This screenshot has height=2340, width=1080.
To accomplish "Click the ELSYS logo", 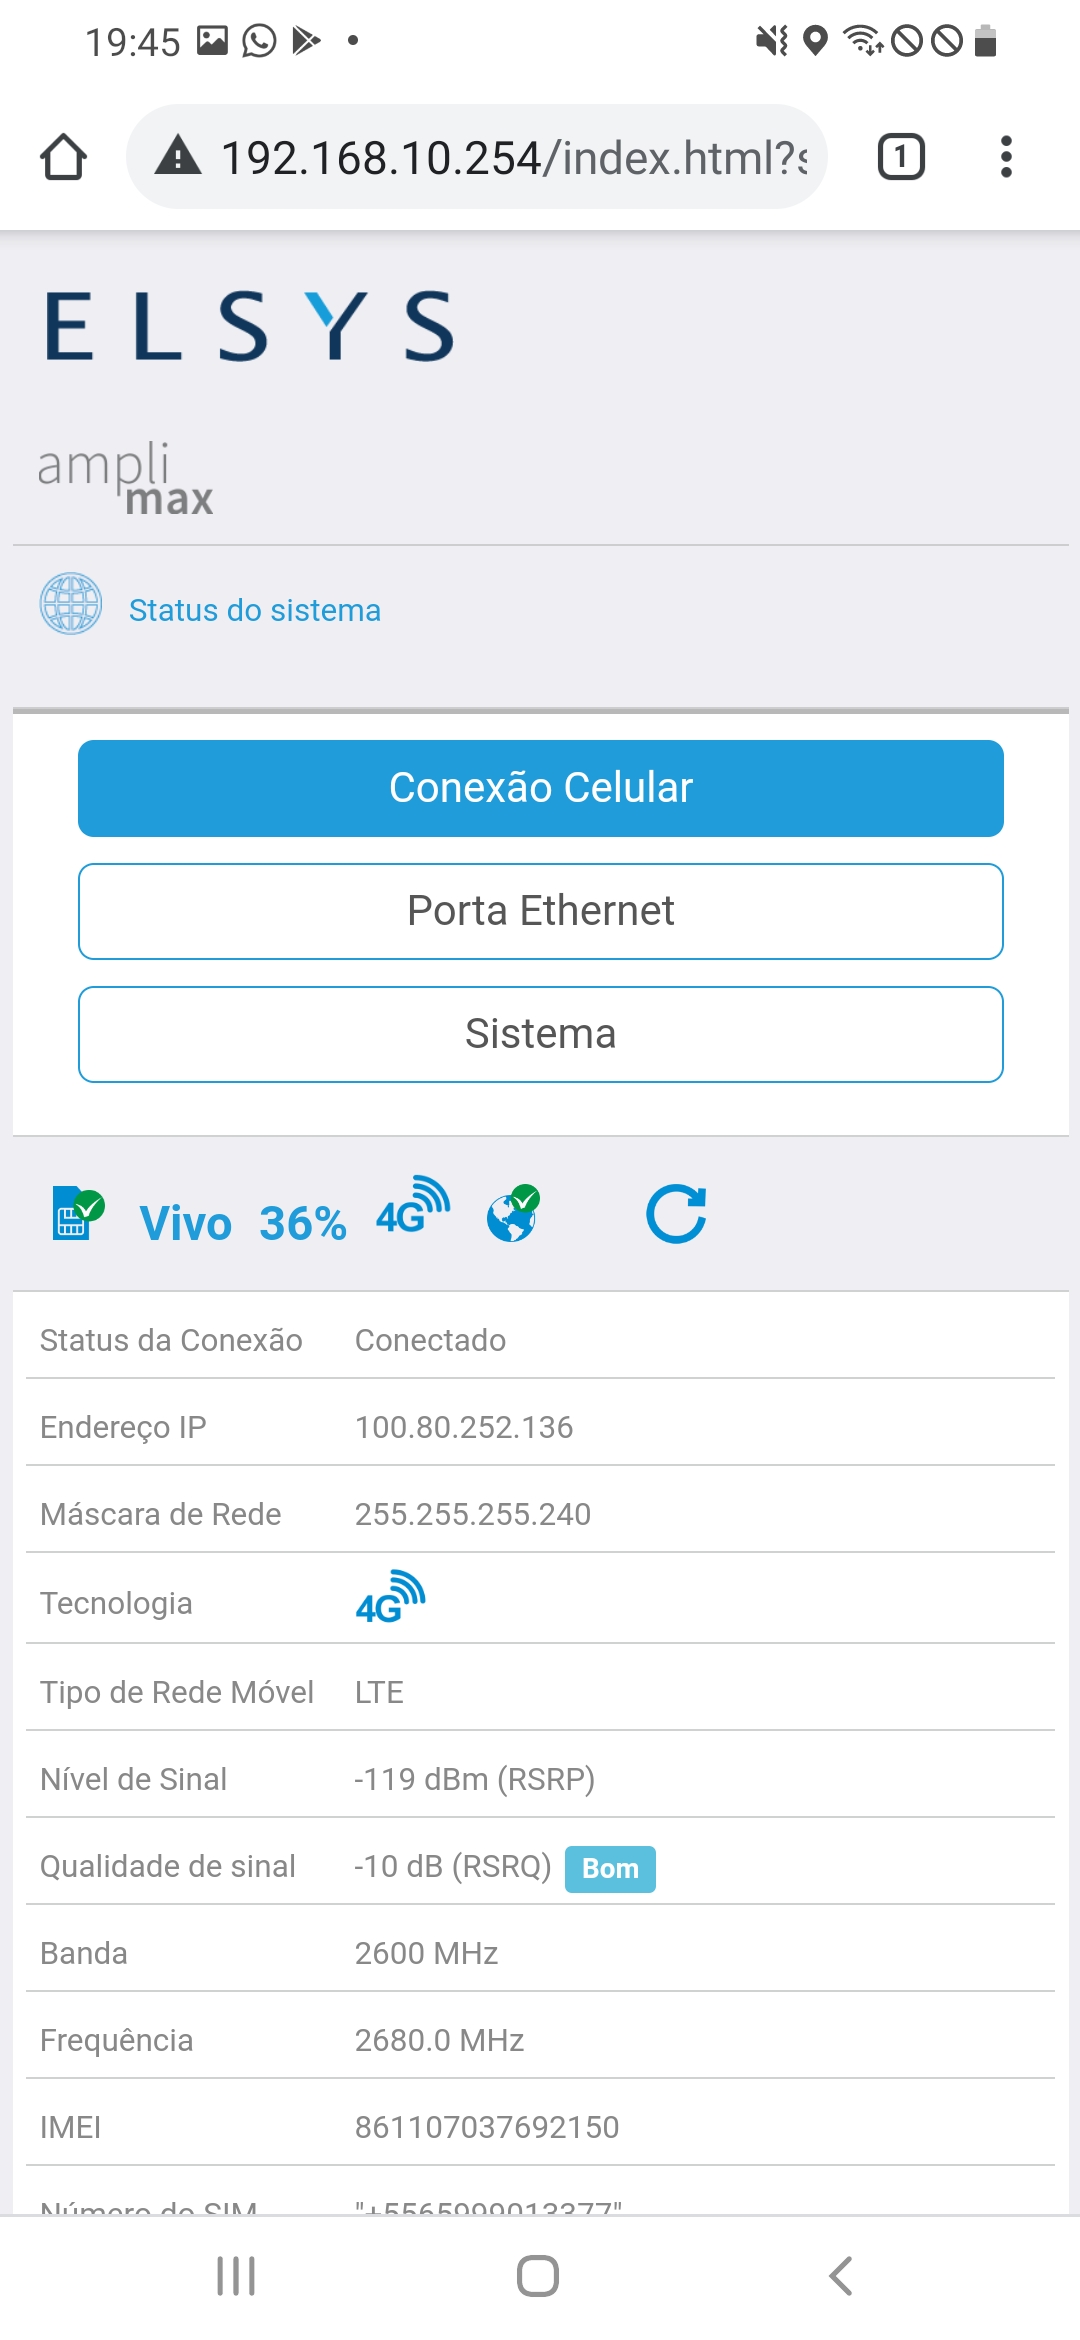I will coord(250,326).
